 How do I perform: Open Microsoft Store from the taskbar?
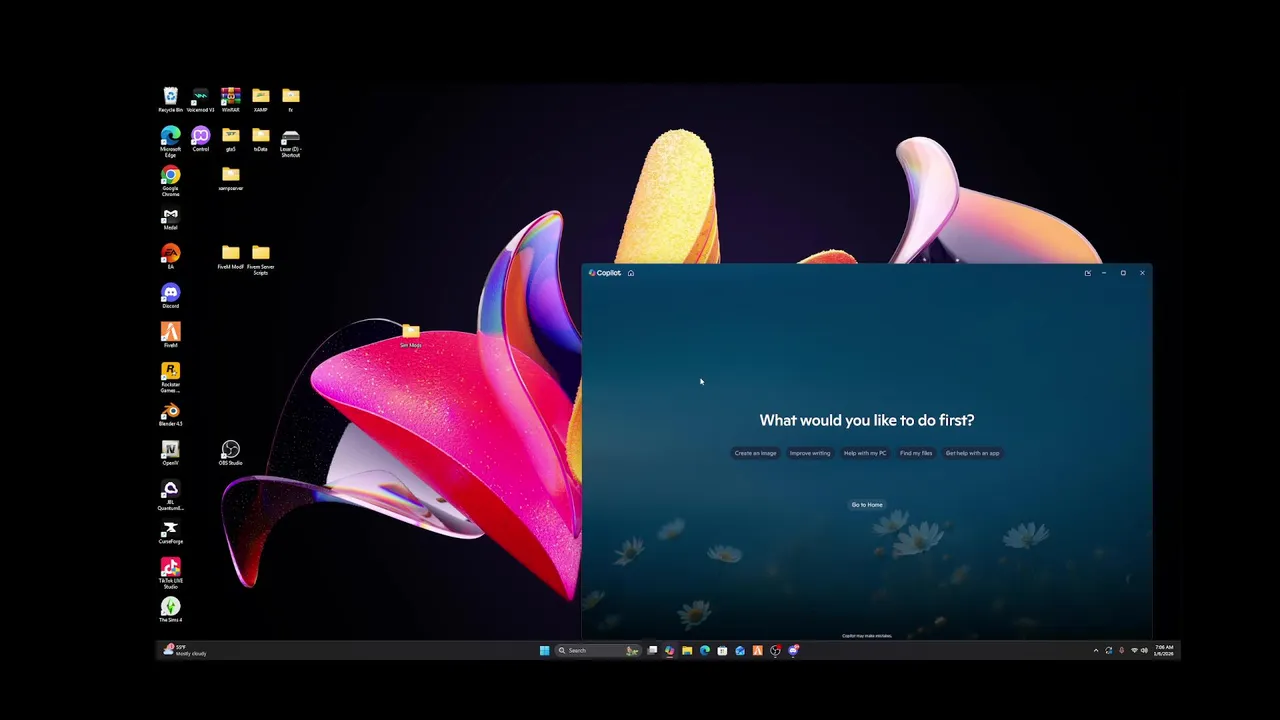[x=722, y=650]
